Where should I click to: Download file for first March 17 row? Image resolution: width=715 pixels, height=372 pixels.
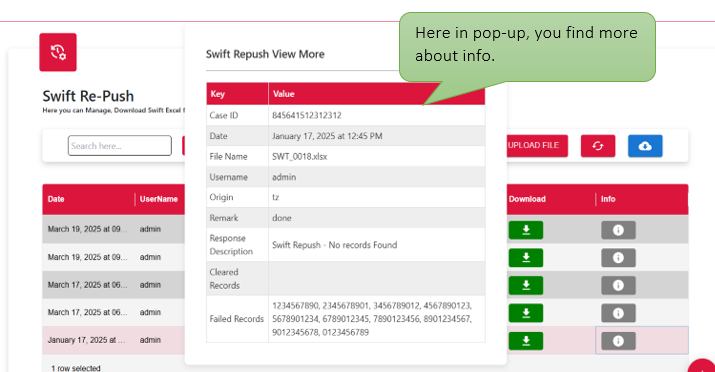tap(526, 285)
